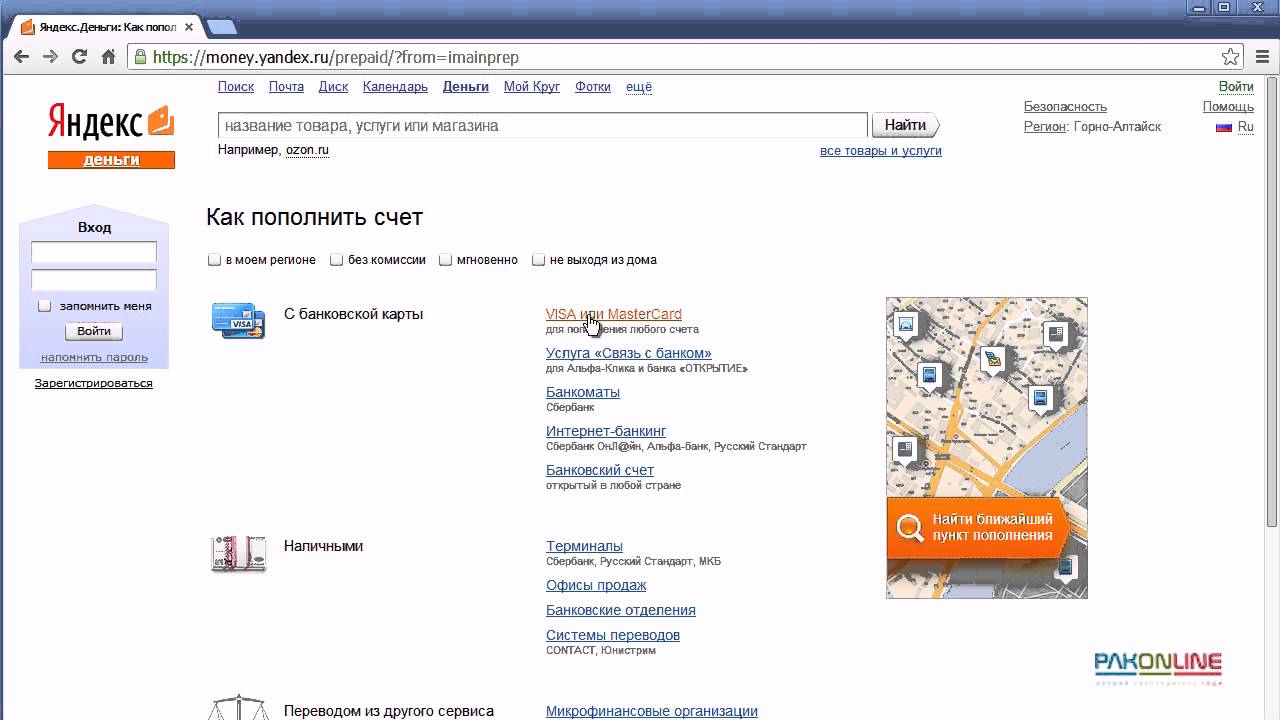Click the bank card icon
The width and height of the screenshot is (1280, 720).
pyautogui.click(x=238, y=321)
